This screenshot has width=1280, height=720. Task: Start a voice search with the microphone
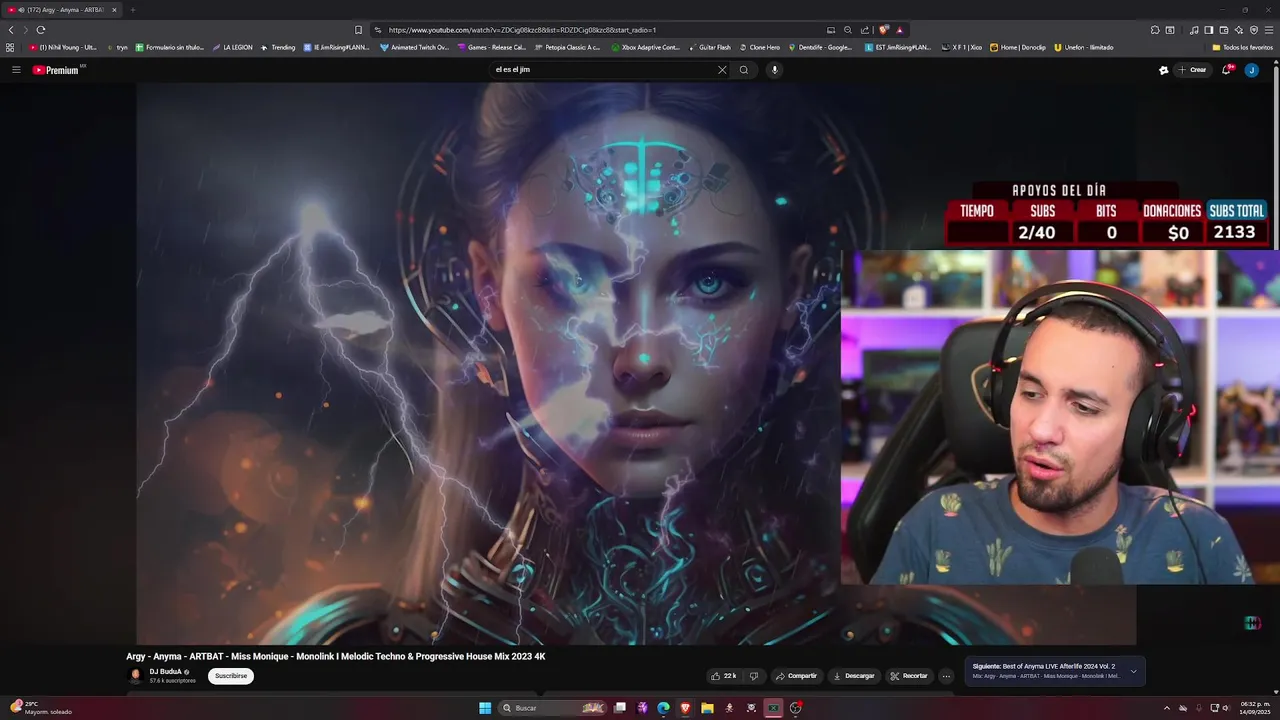(x=774, y=70)
